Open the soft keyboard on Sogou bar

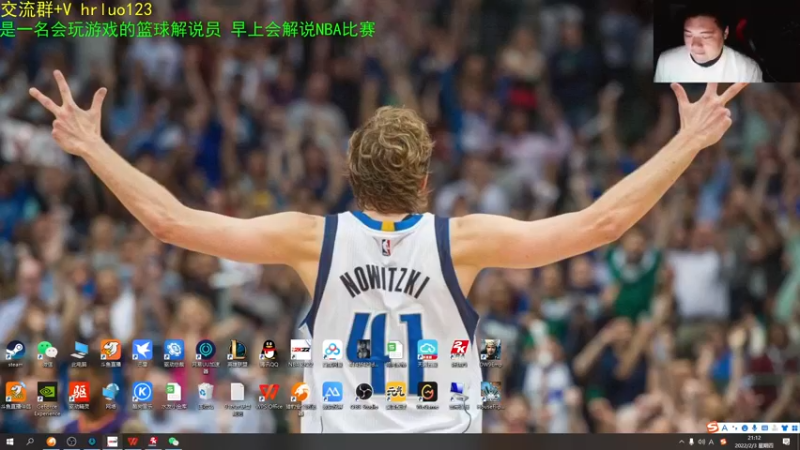765,428
